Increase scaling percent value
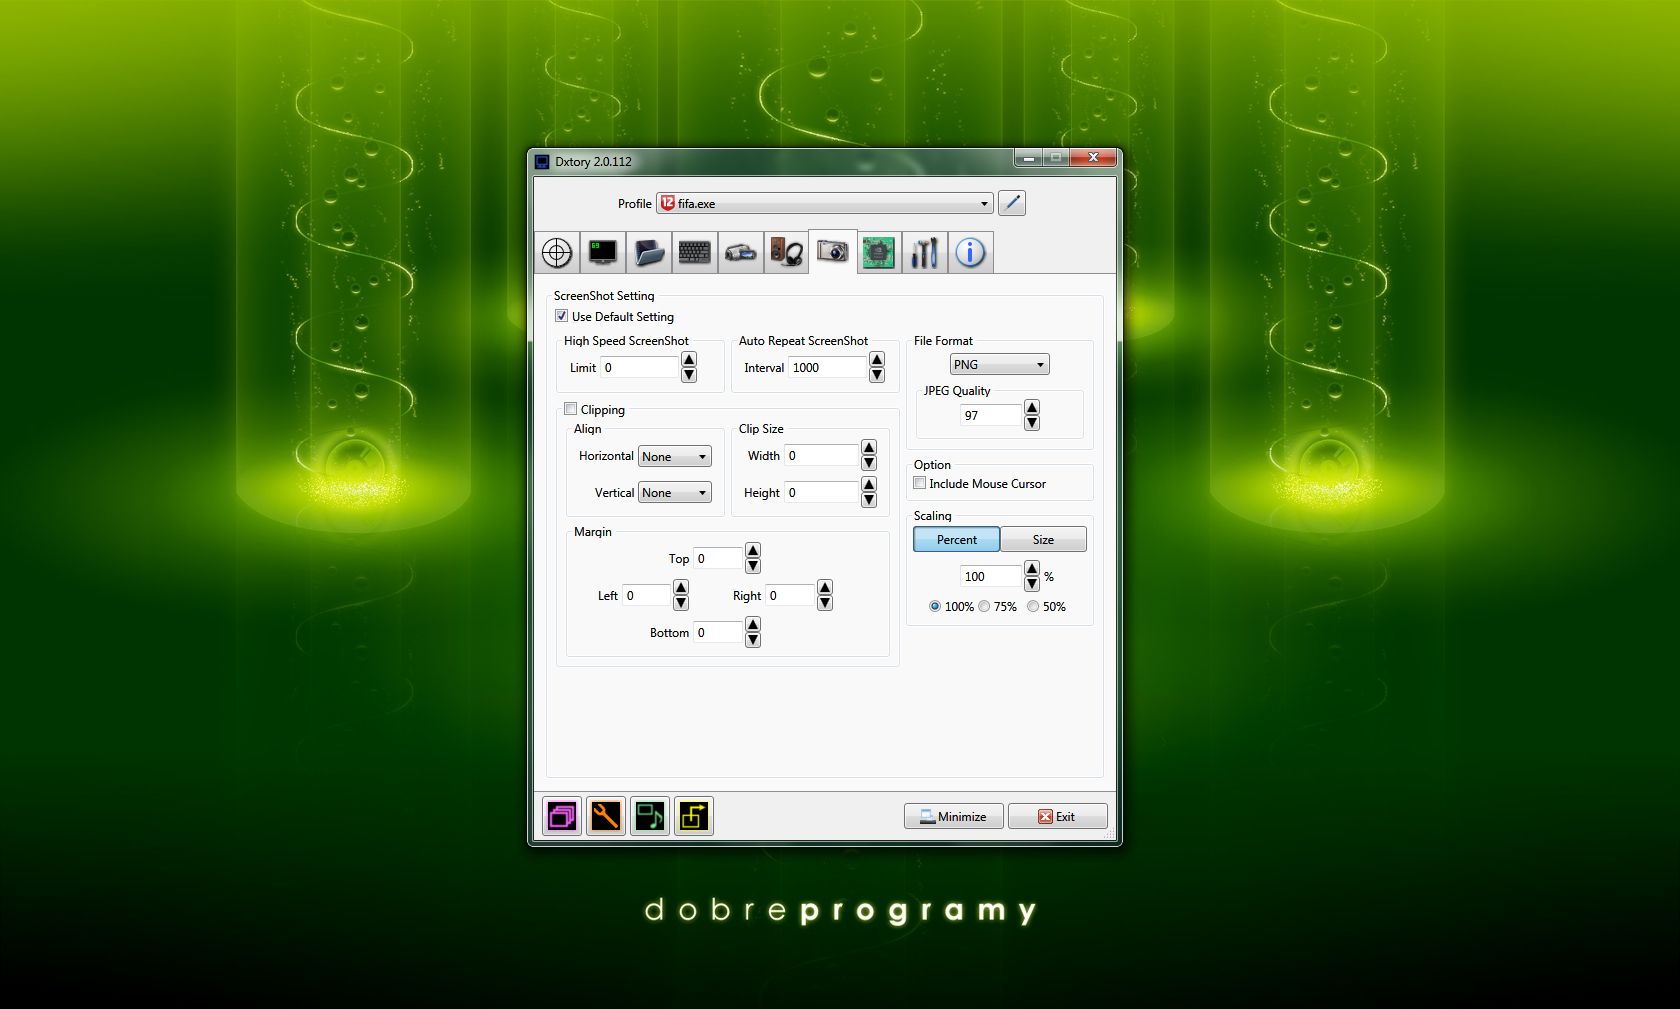1680x1009 pixels. click(x=1032, y=569)
